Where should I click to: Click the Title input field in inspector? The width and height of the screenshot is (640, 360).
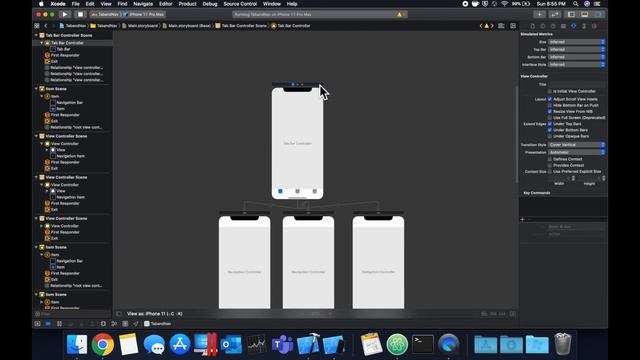click(576, 84)
